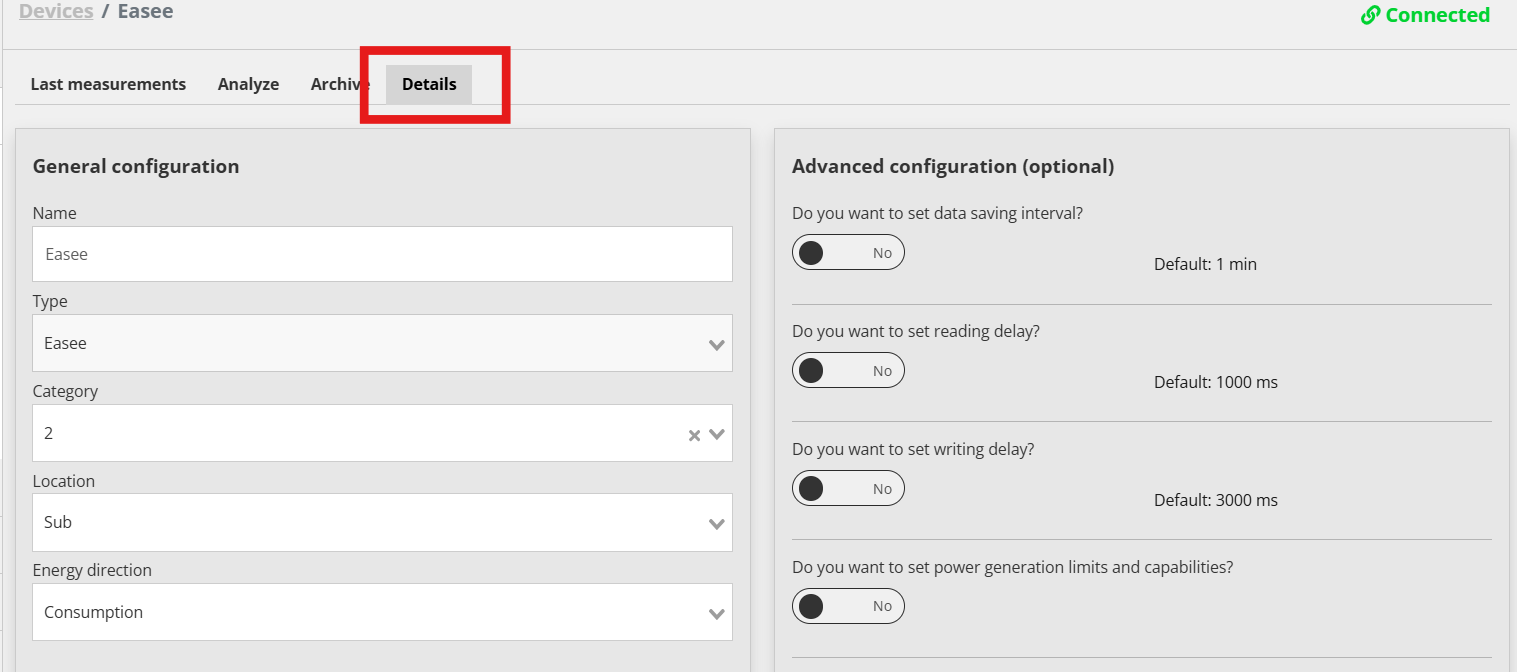This screenshot has width=1517, height=672.
Task: Click the 'Advanced configuration (optional)' heading
Action: [x=953, y=166]
